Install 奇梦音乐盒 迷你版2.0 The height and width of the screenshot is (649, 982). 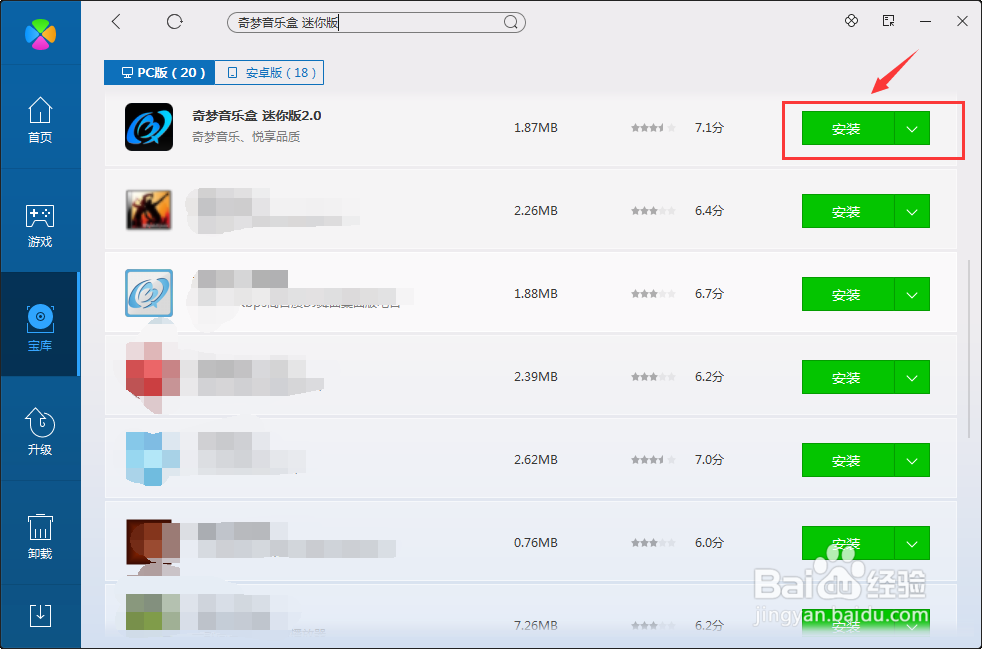847,128
